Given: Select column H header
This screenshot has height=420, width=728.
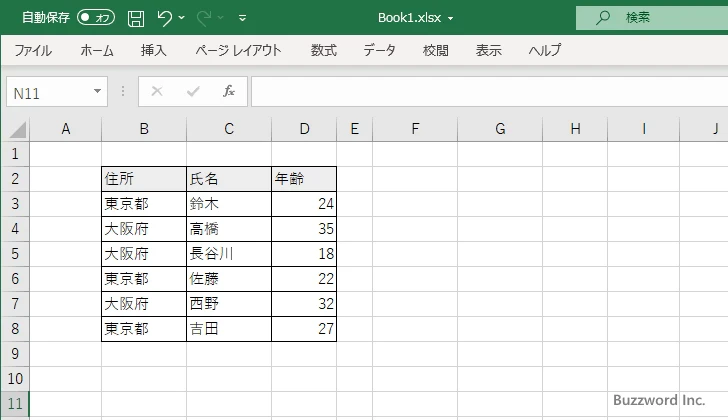Looking at the screenshot, I should tap(575, 129).
